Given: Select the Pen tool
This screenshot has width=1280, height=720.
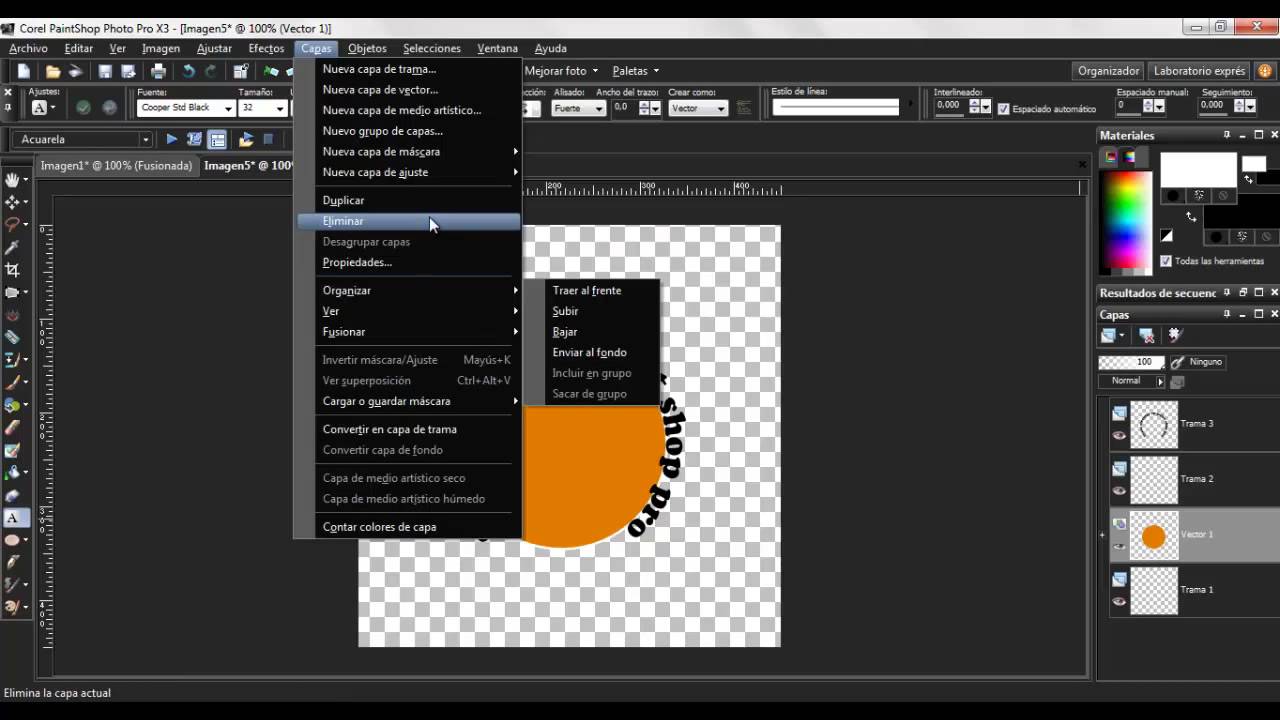Looking at the screenshot, I should click(13, 562).
